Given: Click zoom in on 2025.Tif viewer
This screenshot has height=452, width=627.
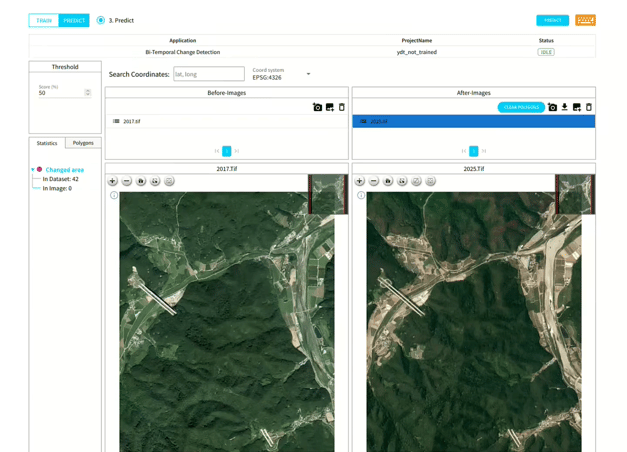Looking at the screenshot, I should (x=360, y=181).
